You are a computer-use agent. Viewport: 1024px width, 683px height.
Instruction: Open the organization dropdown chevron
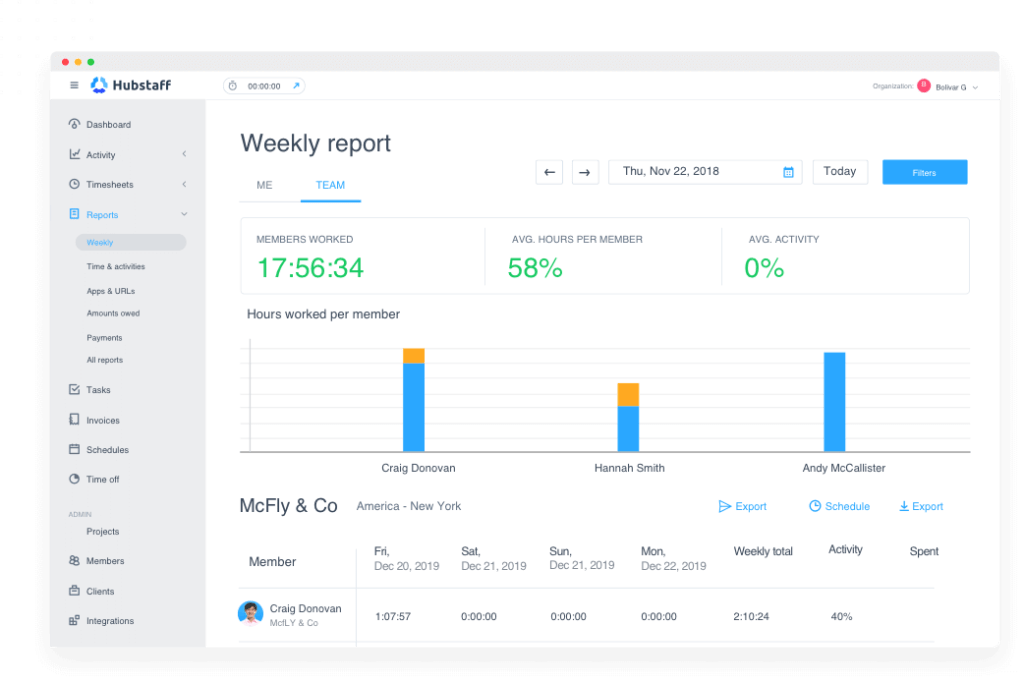(x=975, y=87)
